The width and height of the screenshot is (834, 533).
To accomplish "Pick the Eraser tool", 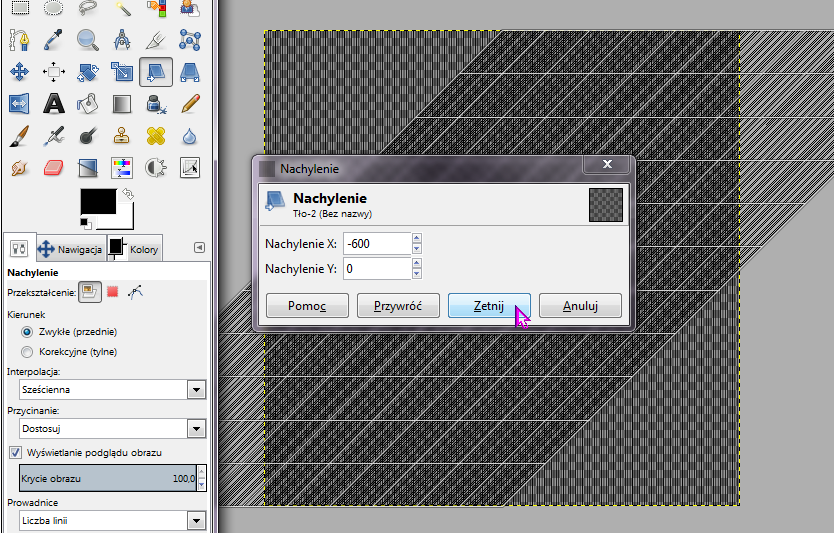I will click(54, 166).
